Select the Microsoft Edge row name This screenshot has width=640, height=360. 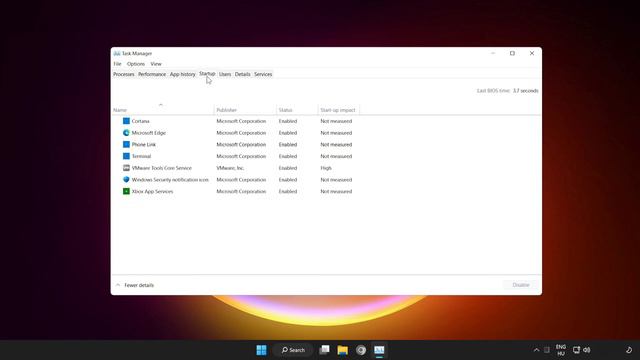coord(149,133)
